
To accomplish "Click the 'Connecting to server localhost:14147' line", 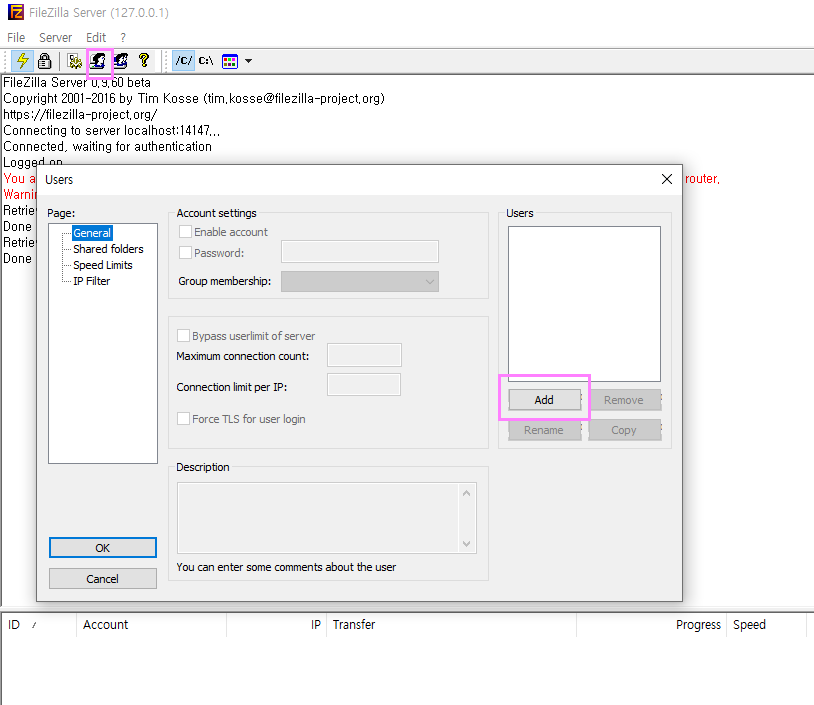I will point(112,130).
